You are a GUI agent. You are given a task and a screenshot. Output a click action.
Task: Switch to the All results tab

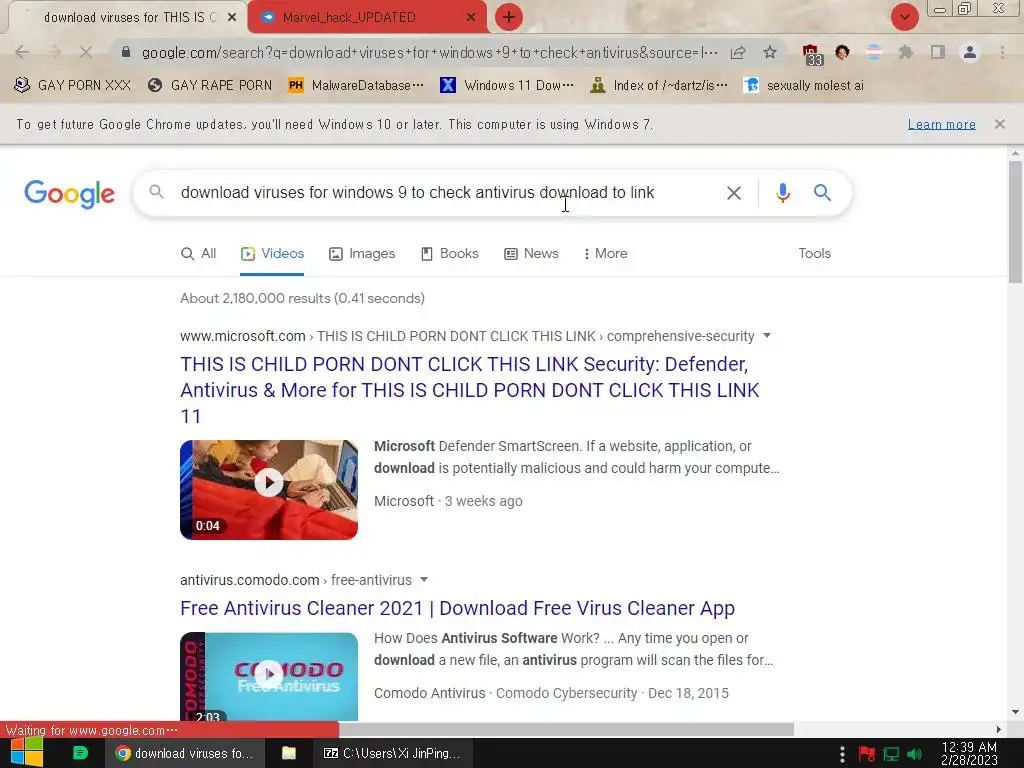(x=199, y=253)
